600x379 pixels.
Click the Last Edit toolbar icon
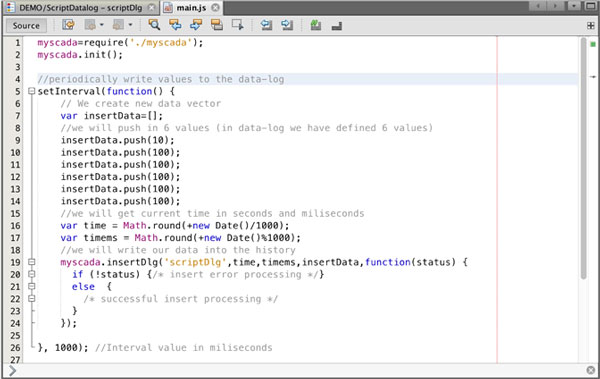68,25
